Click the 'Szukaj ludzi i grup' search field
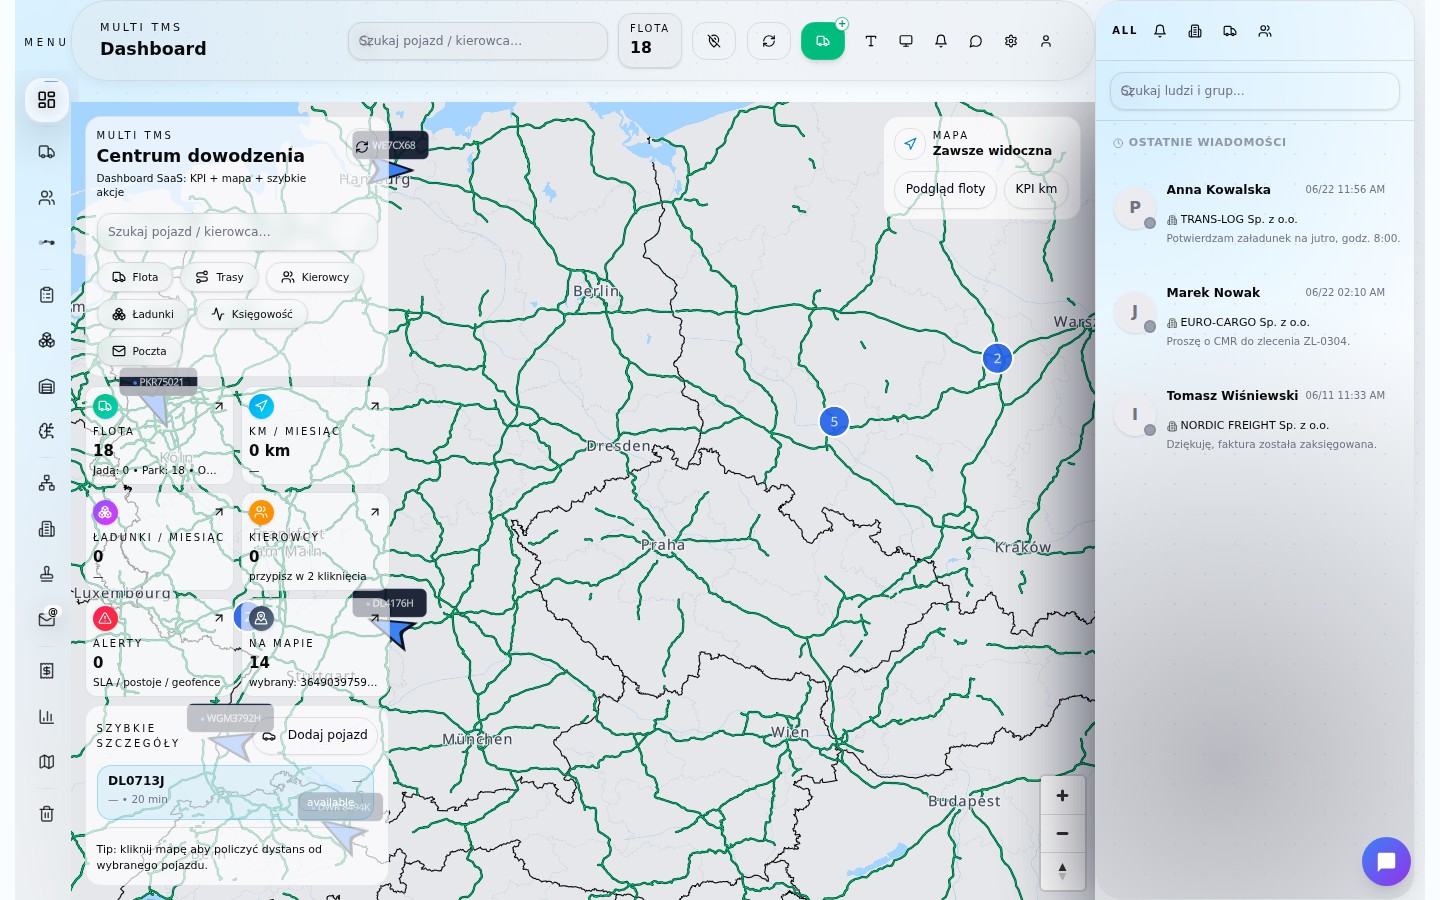The image size is (1440, 900). [1254, 91]
